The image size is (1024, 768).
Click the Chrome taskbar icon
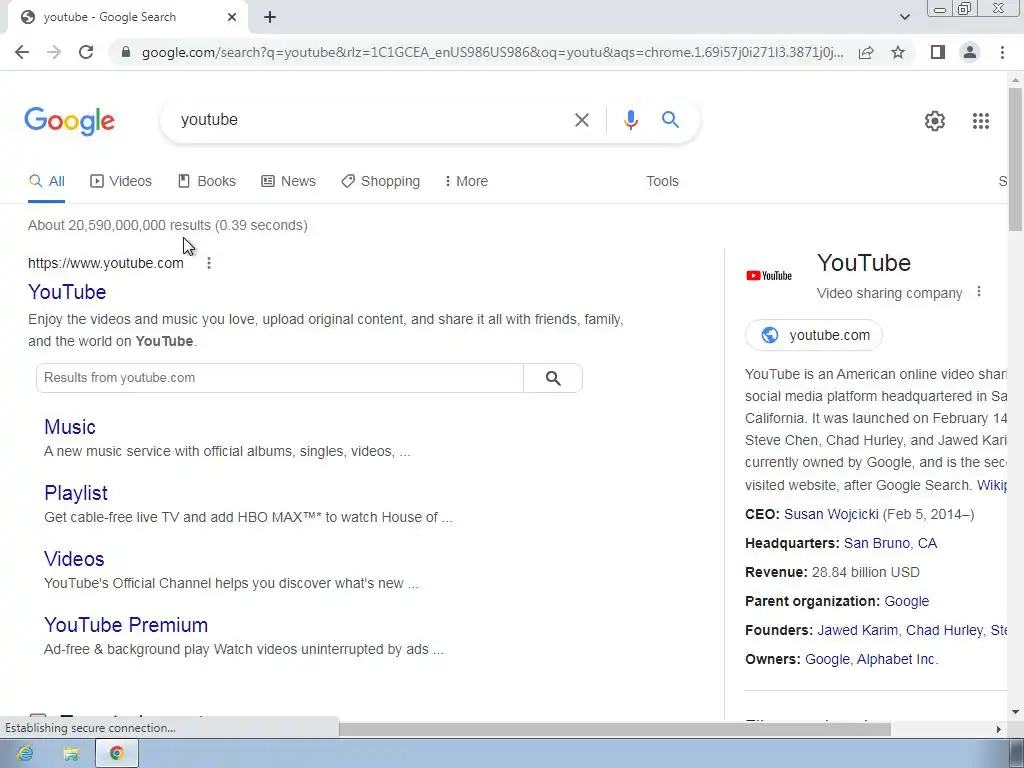(x=117, y=754)
